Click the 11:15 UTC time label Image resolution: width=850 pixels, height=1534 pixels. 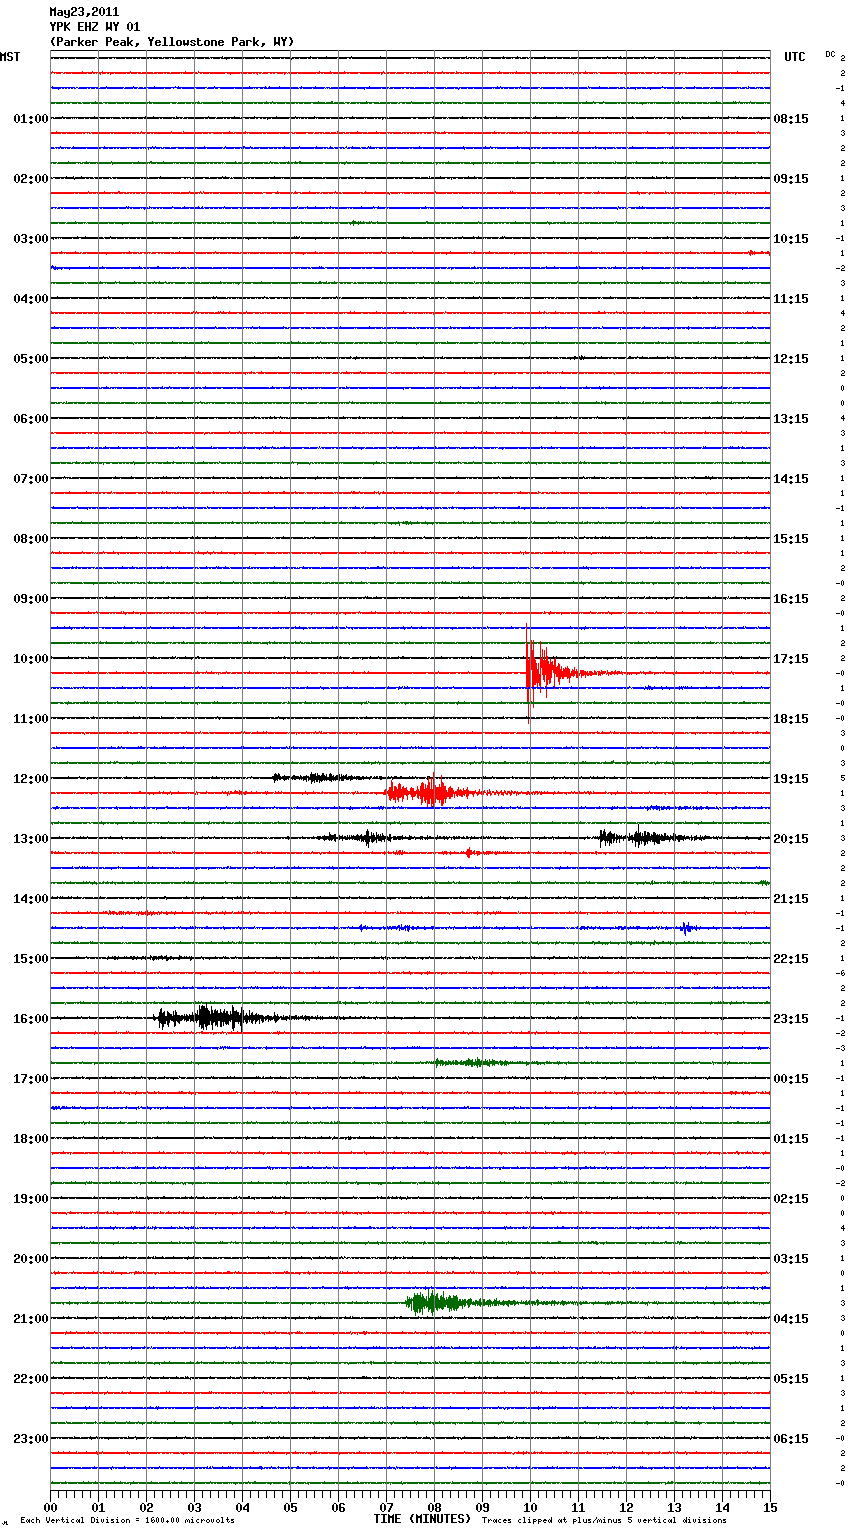coord(791,299)
